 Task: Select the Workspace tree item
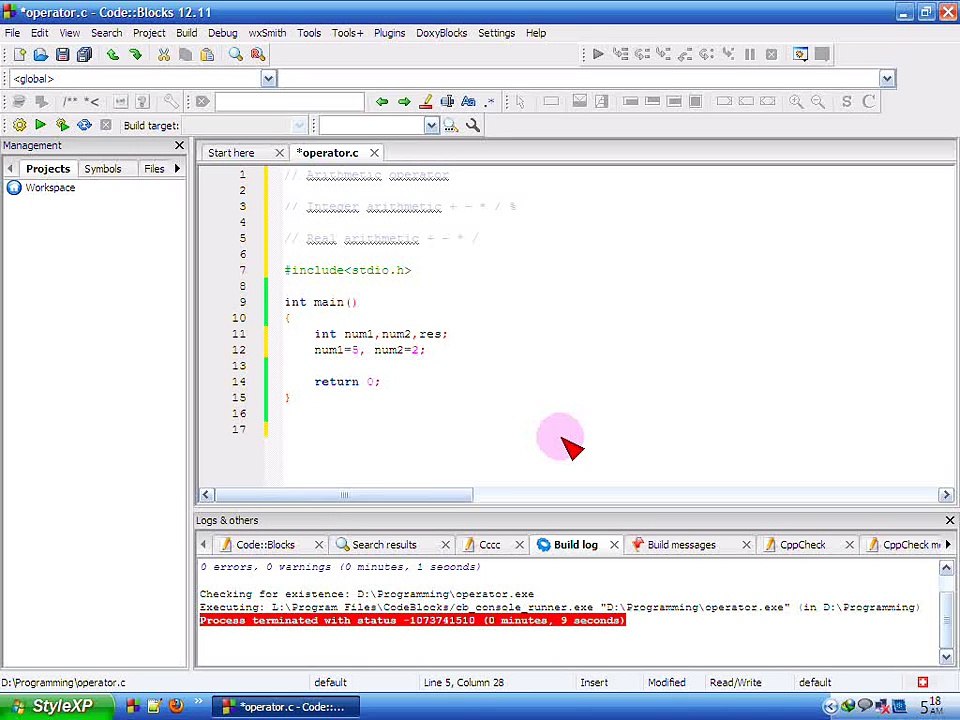coord(50,188)
